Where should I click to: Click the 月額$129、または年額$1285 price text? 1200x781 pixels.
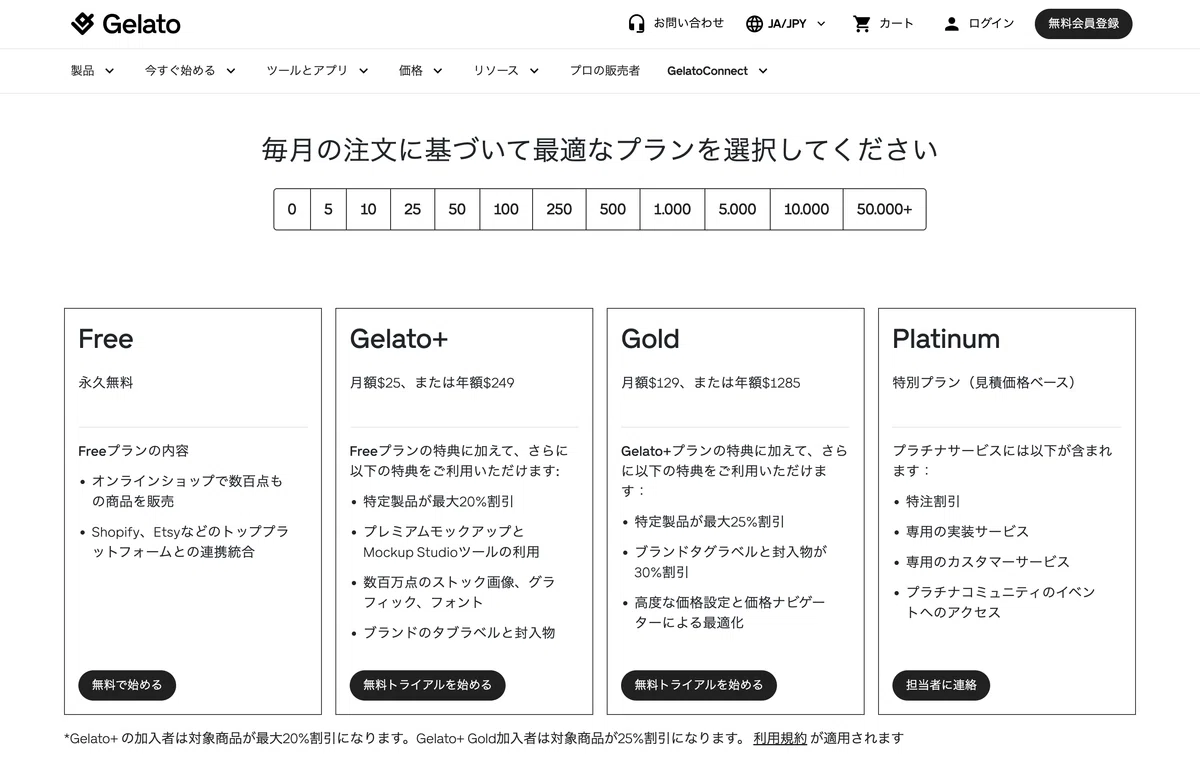pyautogui.click(x=711, y=382)
